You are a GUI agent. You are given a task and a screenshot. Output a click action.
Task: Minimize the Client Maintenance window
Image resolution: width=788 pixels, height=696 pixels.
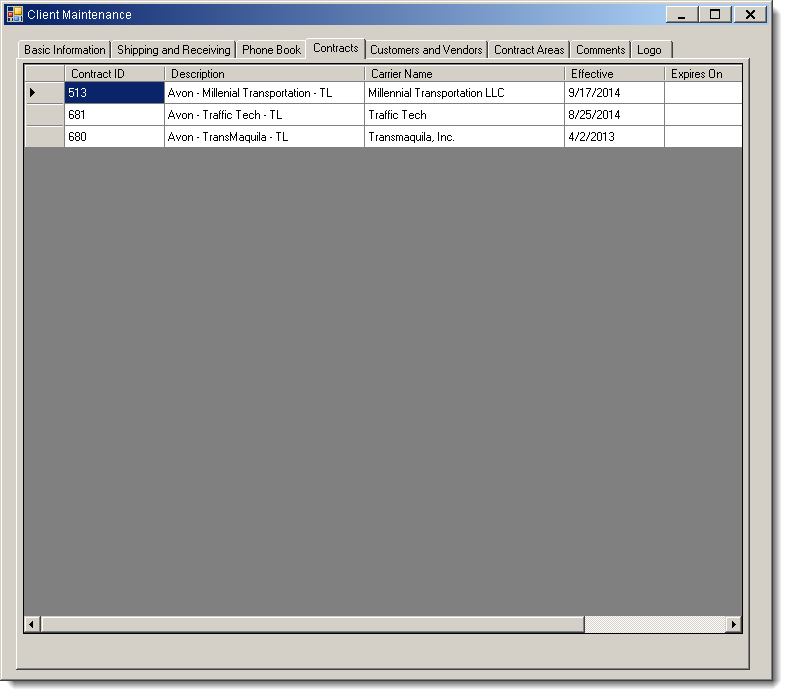click(682, 14)
